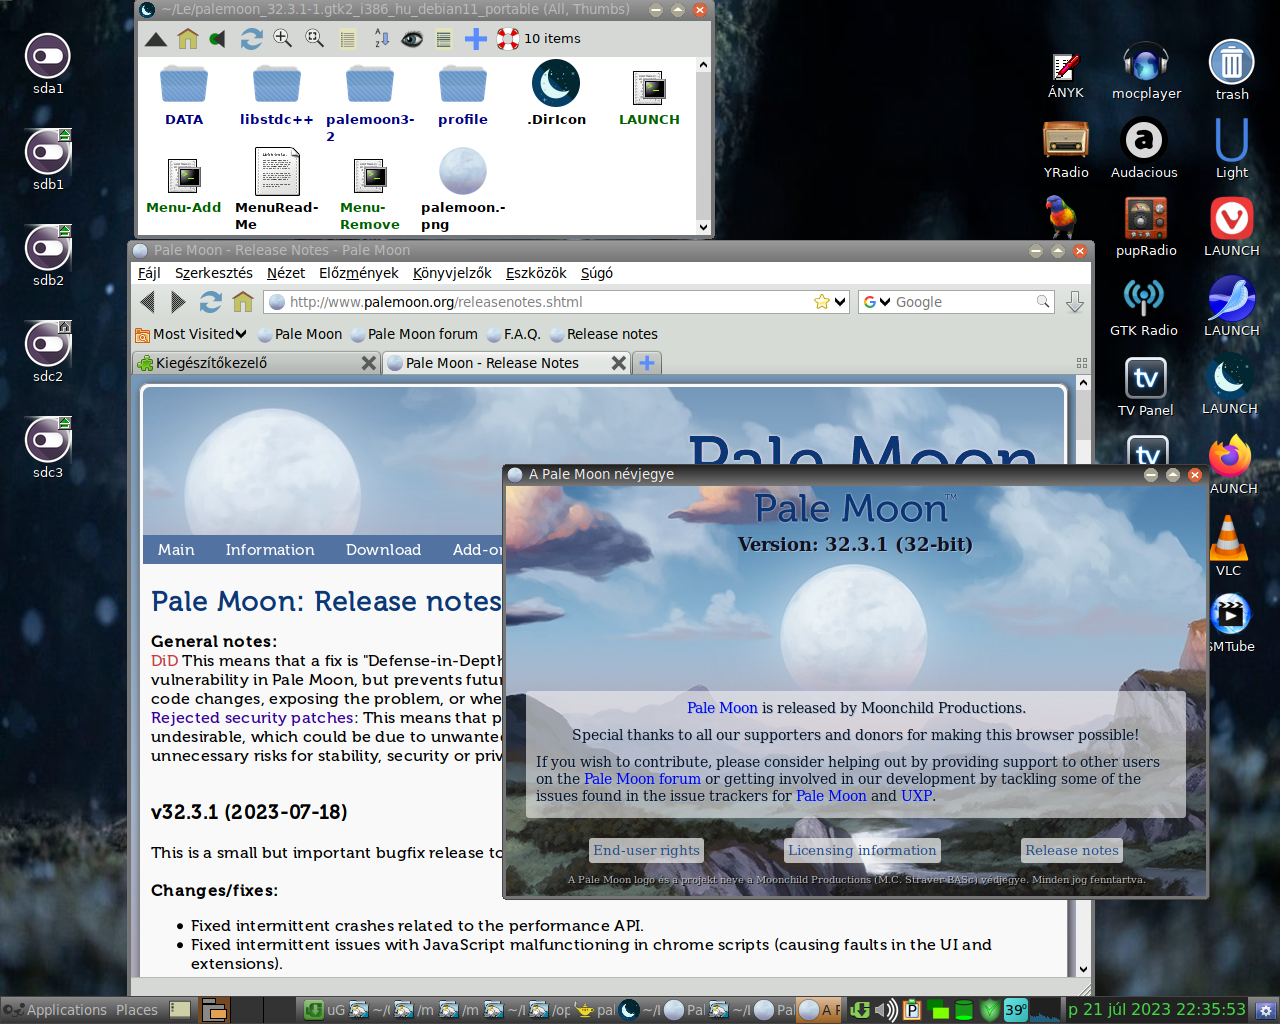The height and width of the screenshot is (1024, 1280).
Task: Click the Release notes bookmark
Action: click(x=604, y=334)
